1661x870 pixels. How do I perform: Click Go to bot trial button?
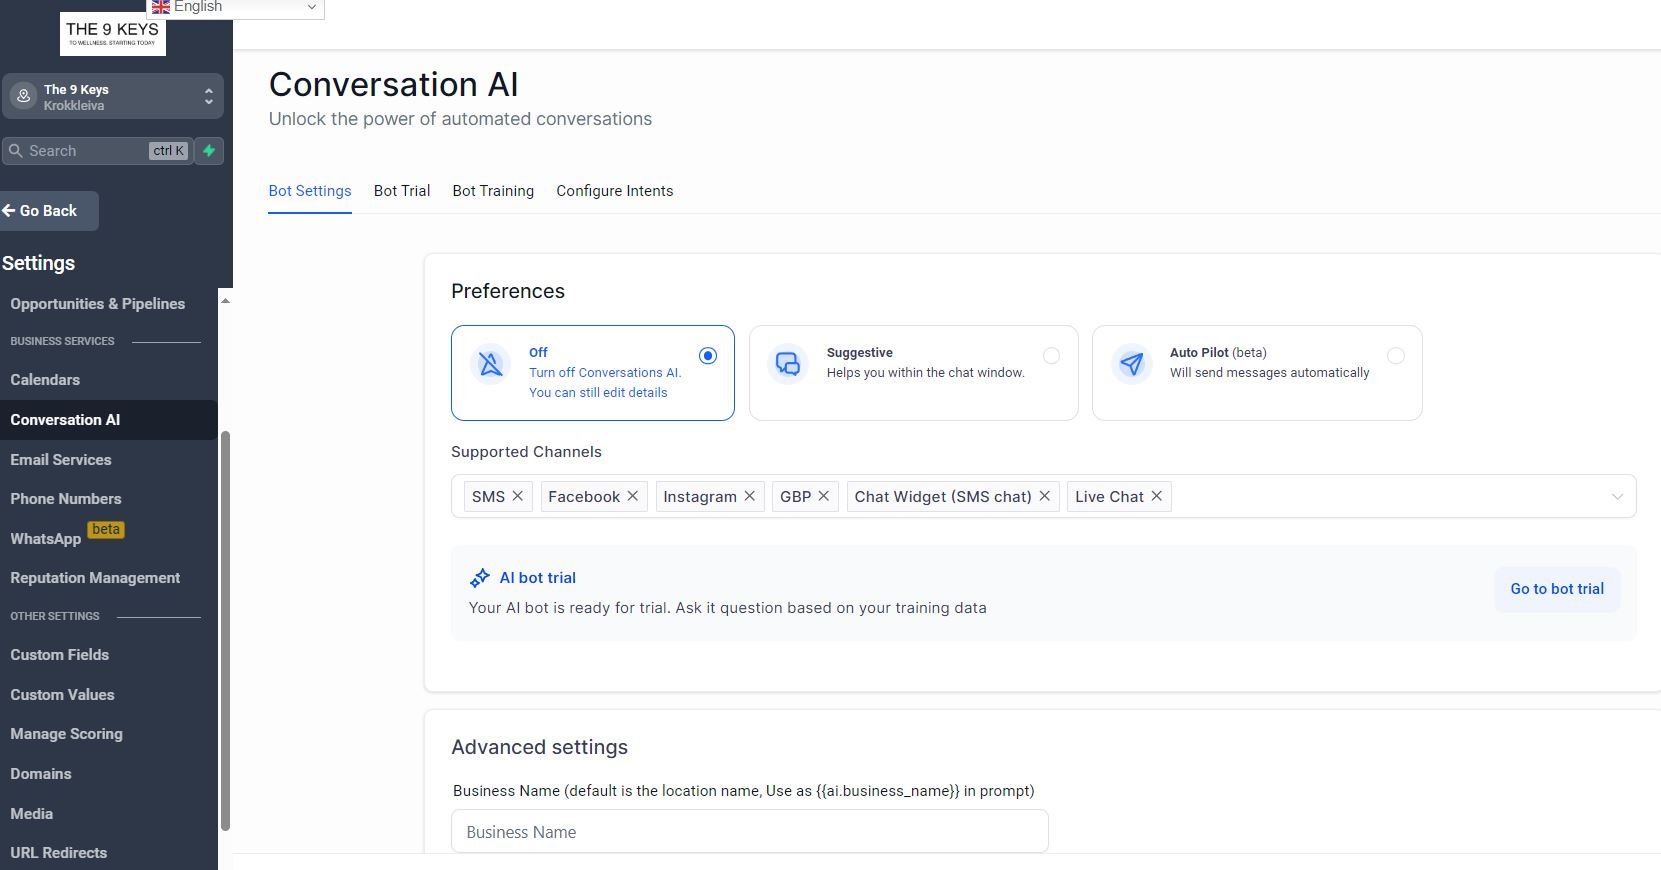coord(1557,589)
